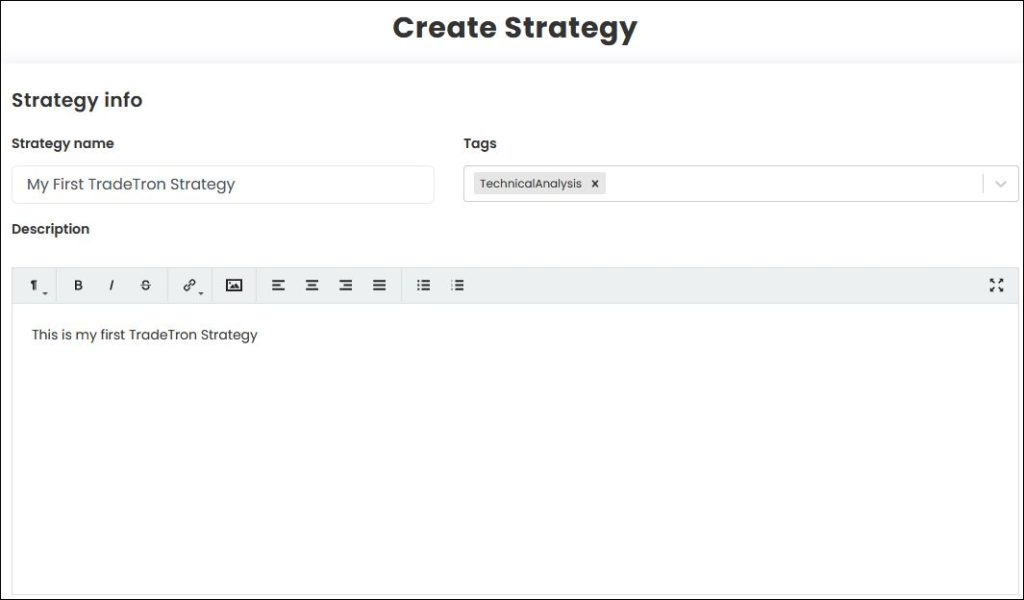Click inside the description text area
Screen dimensions: 1024x600
pos(515,460)
